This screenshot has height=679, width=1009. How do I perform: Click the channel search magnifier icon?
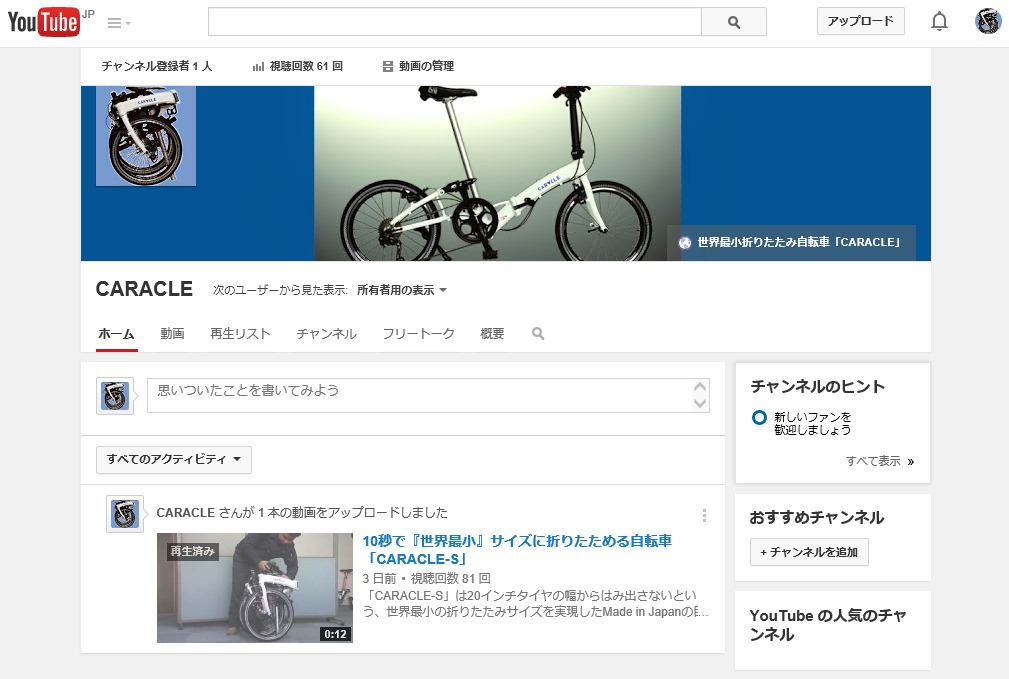click(538, 333)
